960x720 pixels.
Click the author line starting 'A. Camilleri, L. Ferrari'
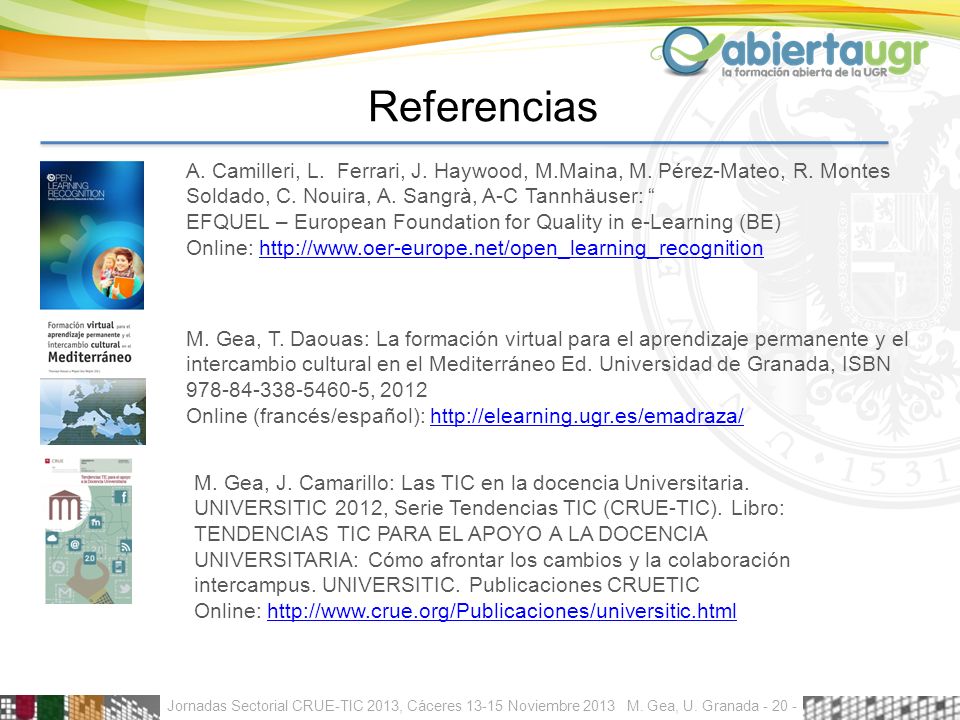[x=538, y=171]
